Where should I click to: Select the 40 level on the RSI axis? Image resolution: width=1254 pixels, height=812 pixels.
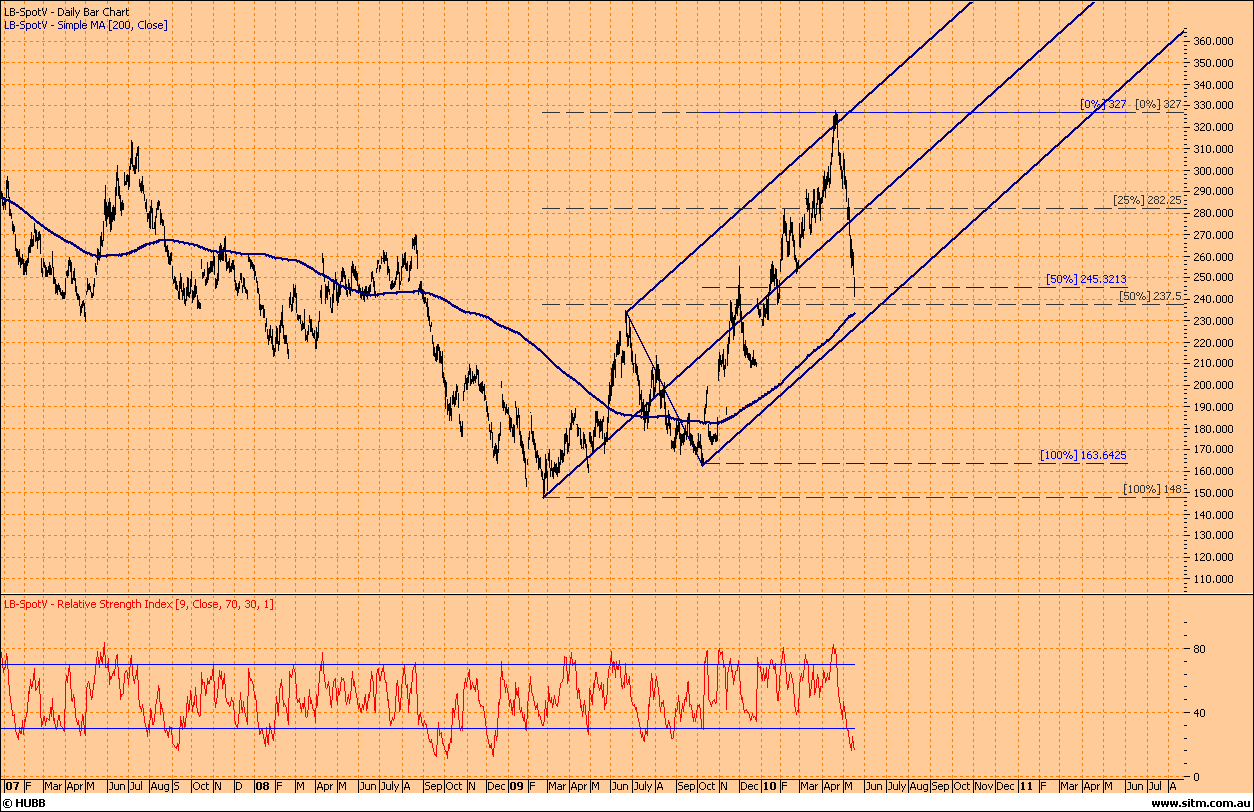[x=1199, y=713]
